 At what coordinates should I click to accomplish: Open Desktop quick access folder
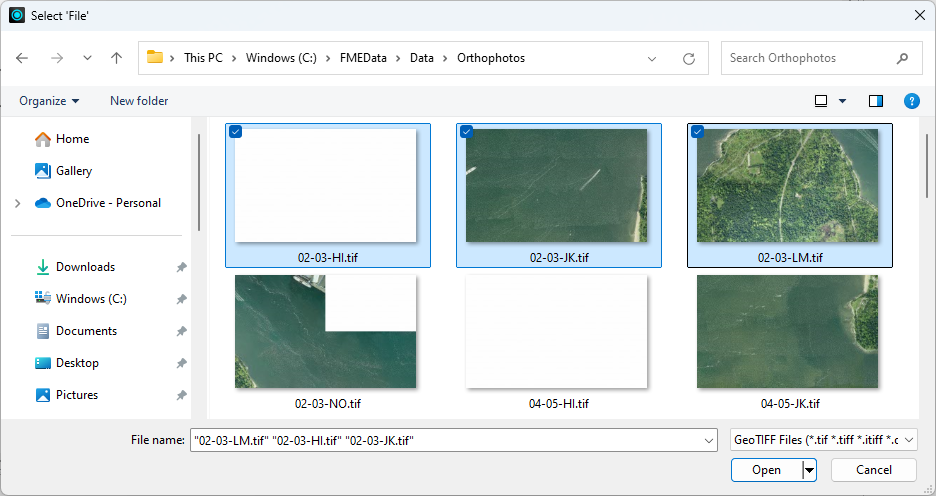click(x=77, y=363)
